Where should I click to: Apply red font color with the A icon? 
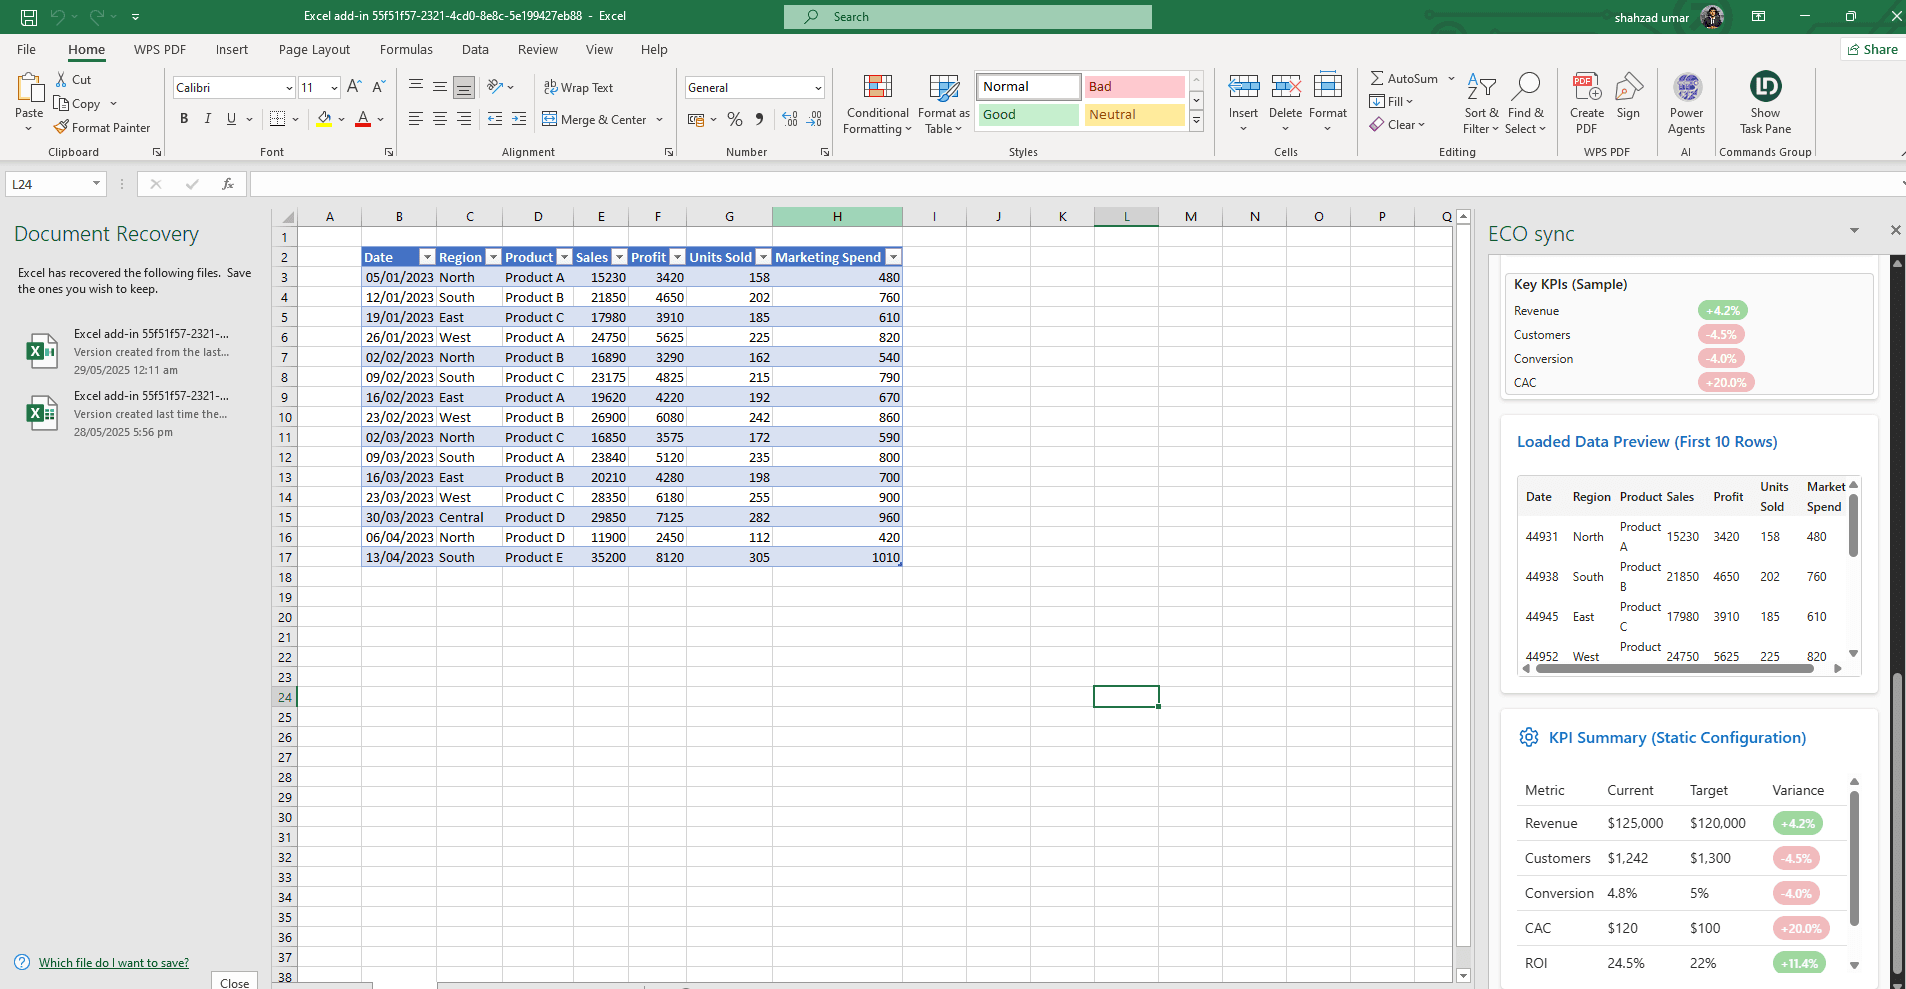coord(363,119)
